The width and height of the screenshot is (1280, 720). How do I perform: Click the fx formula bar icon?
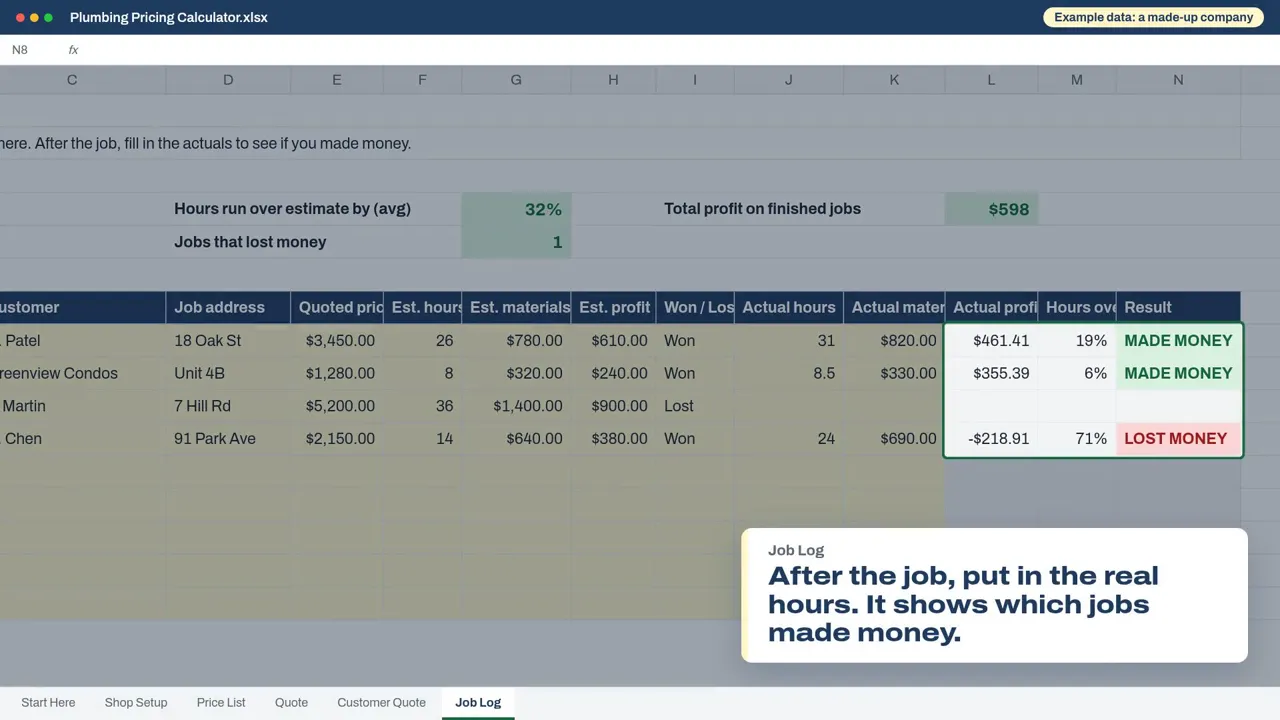(x=73, y=50)
